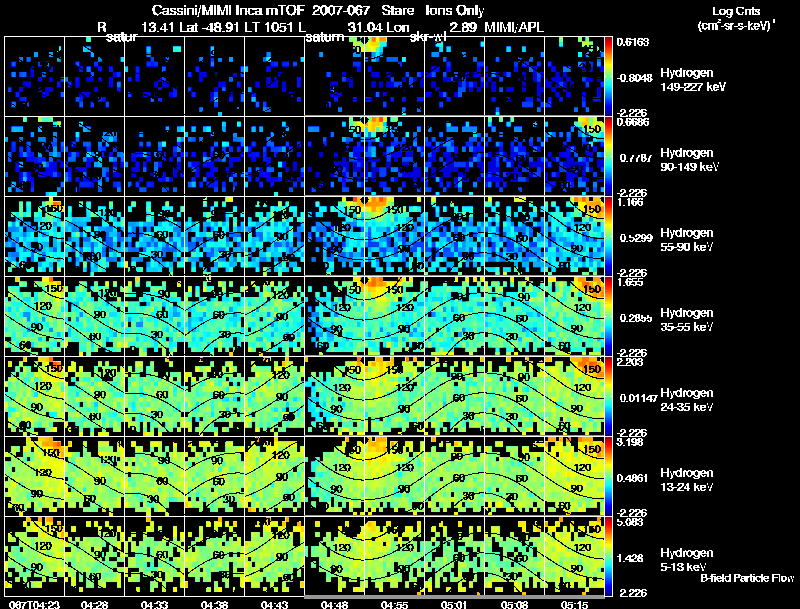Click the 04:38 panel in the 24-35 keV row
This screenshot has width=800, height=609.
[x=214, y=396]
